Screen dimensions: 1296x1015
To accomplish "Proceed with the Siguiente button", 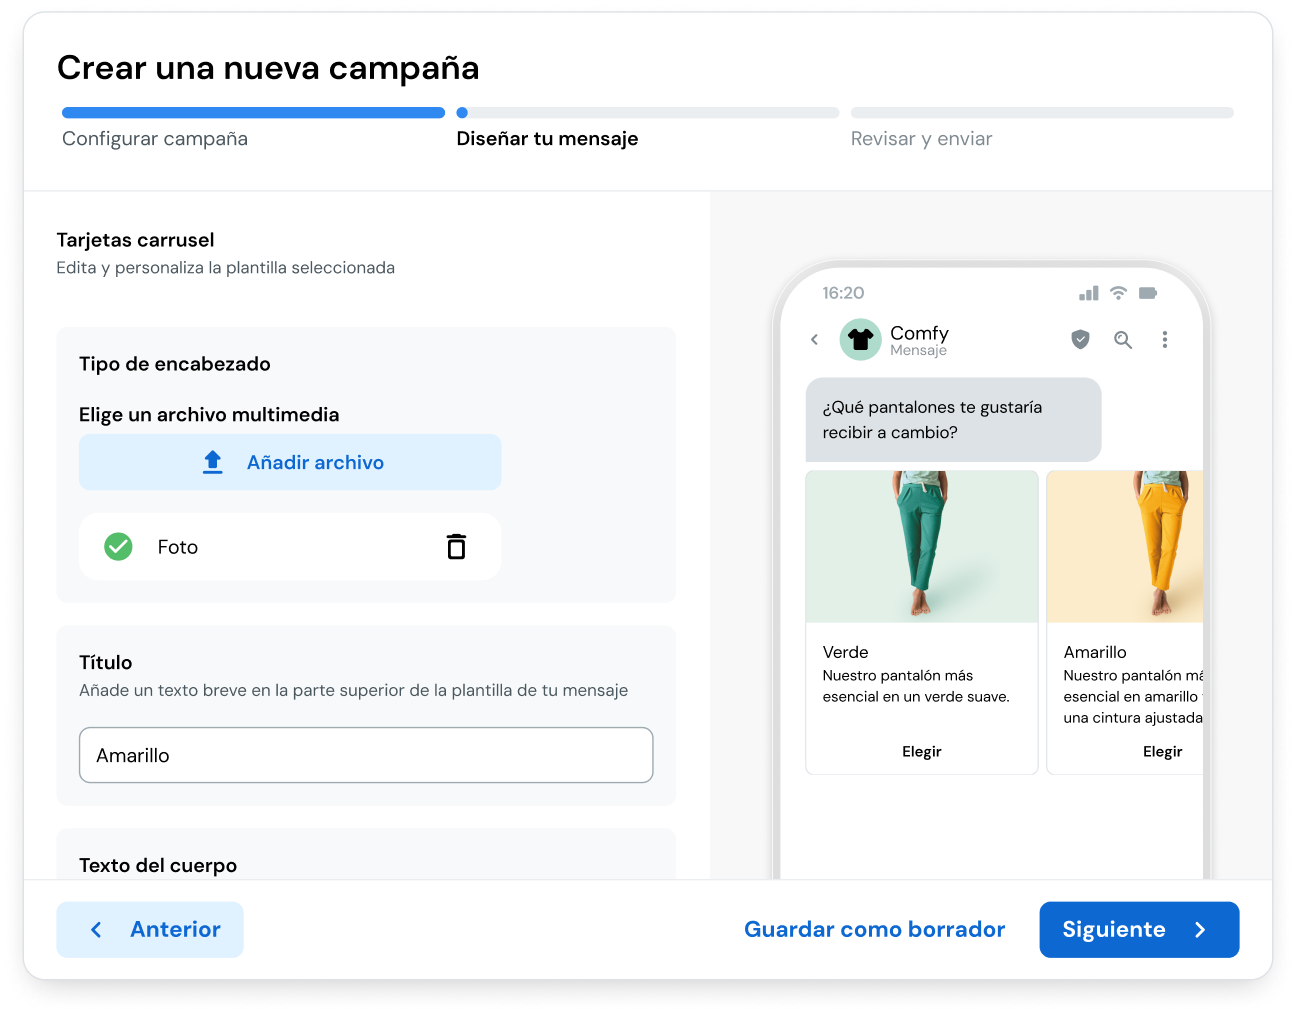I will [1139, 930].
